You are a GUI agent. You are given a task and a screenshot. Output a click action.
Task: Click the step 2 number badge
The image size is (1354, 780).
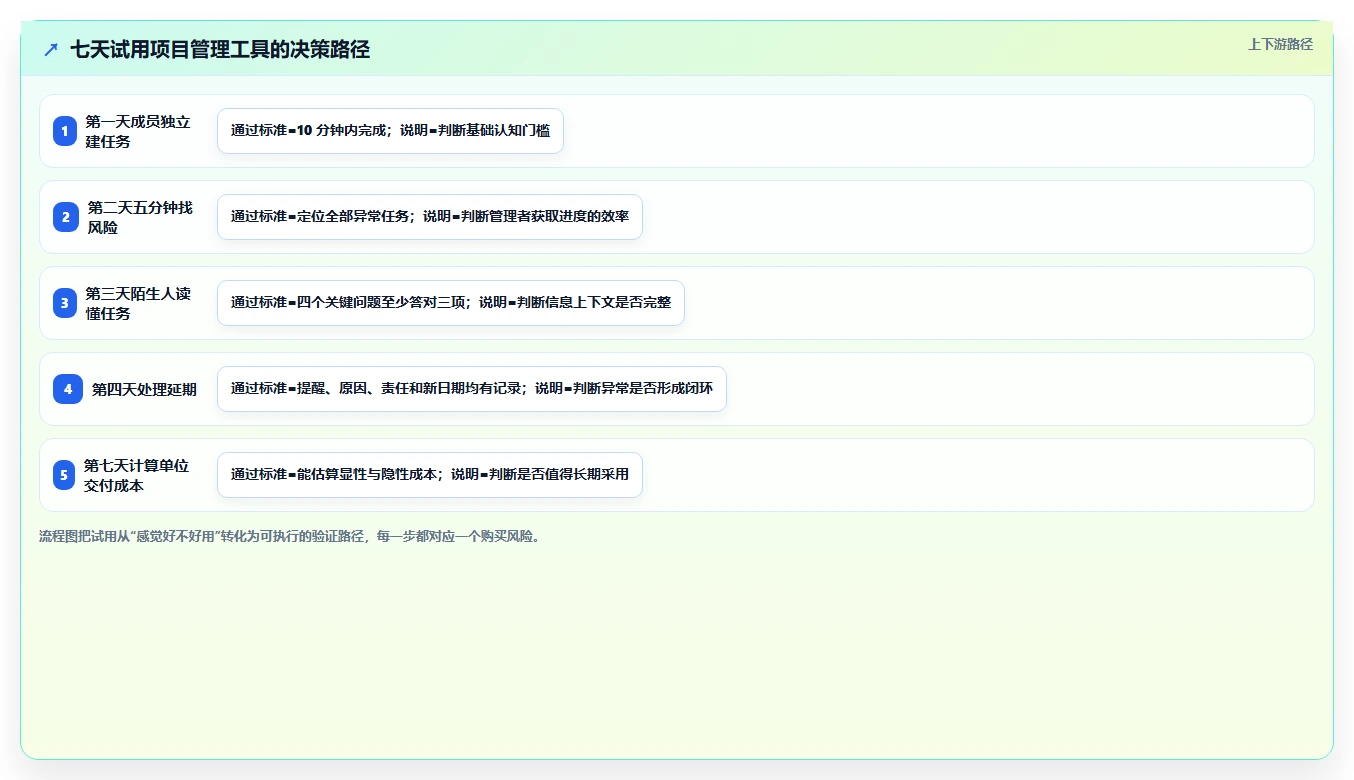[65, 217]
